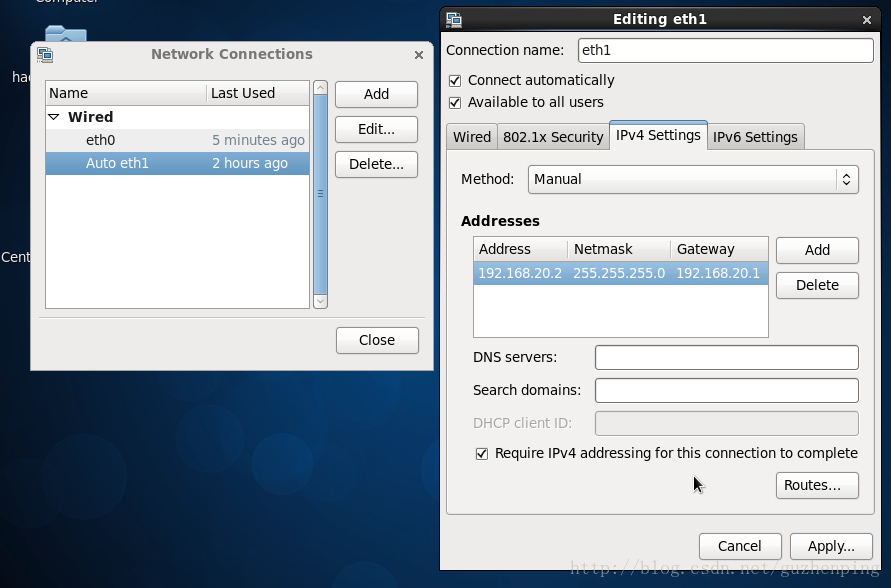Add a new address row
The height and width of the screenshot is (588, 891).
[x=817, y=251]
